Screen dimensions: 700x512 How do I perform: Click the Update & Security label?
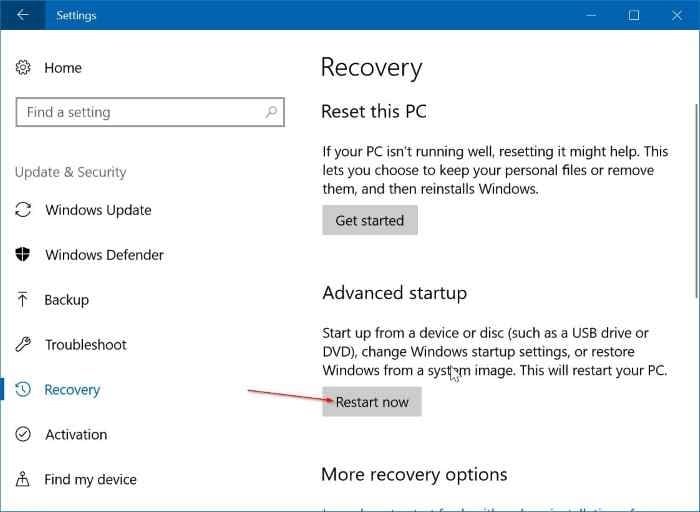click(x=71, y=172)
